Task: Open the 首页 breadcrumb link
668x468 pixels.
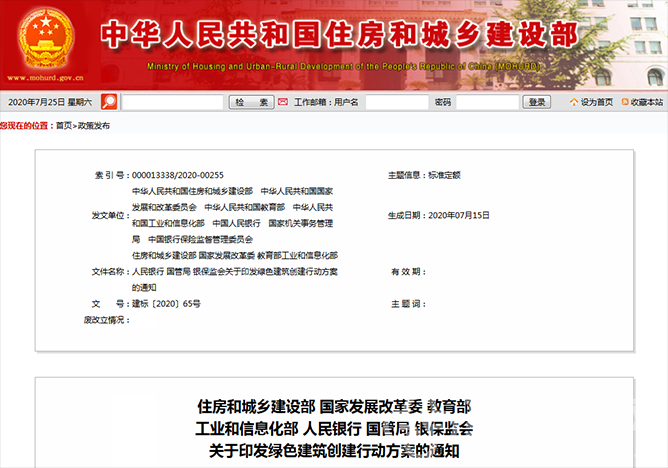Action: click(64, 126)
